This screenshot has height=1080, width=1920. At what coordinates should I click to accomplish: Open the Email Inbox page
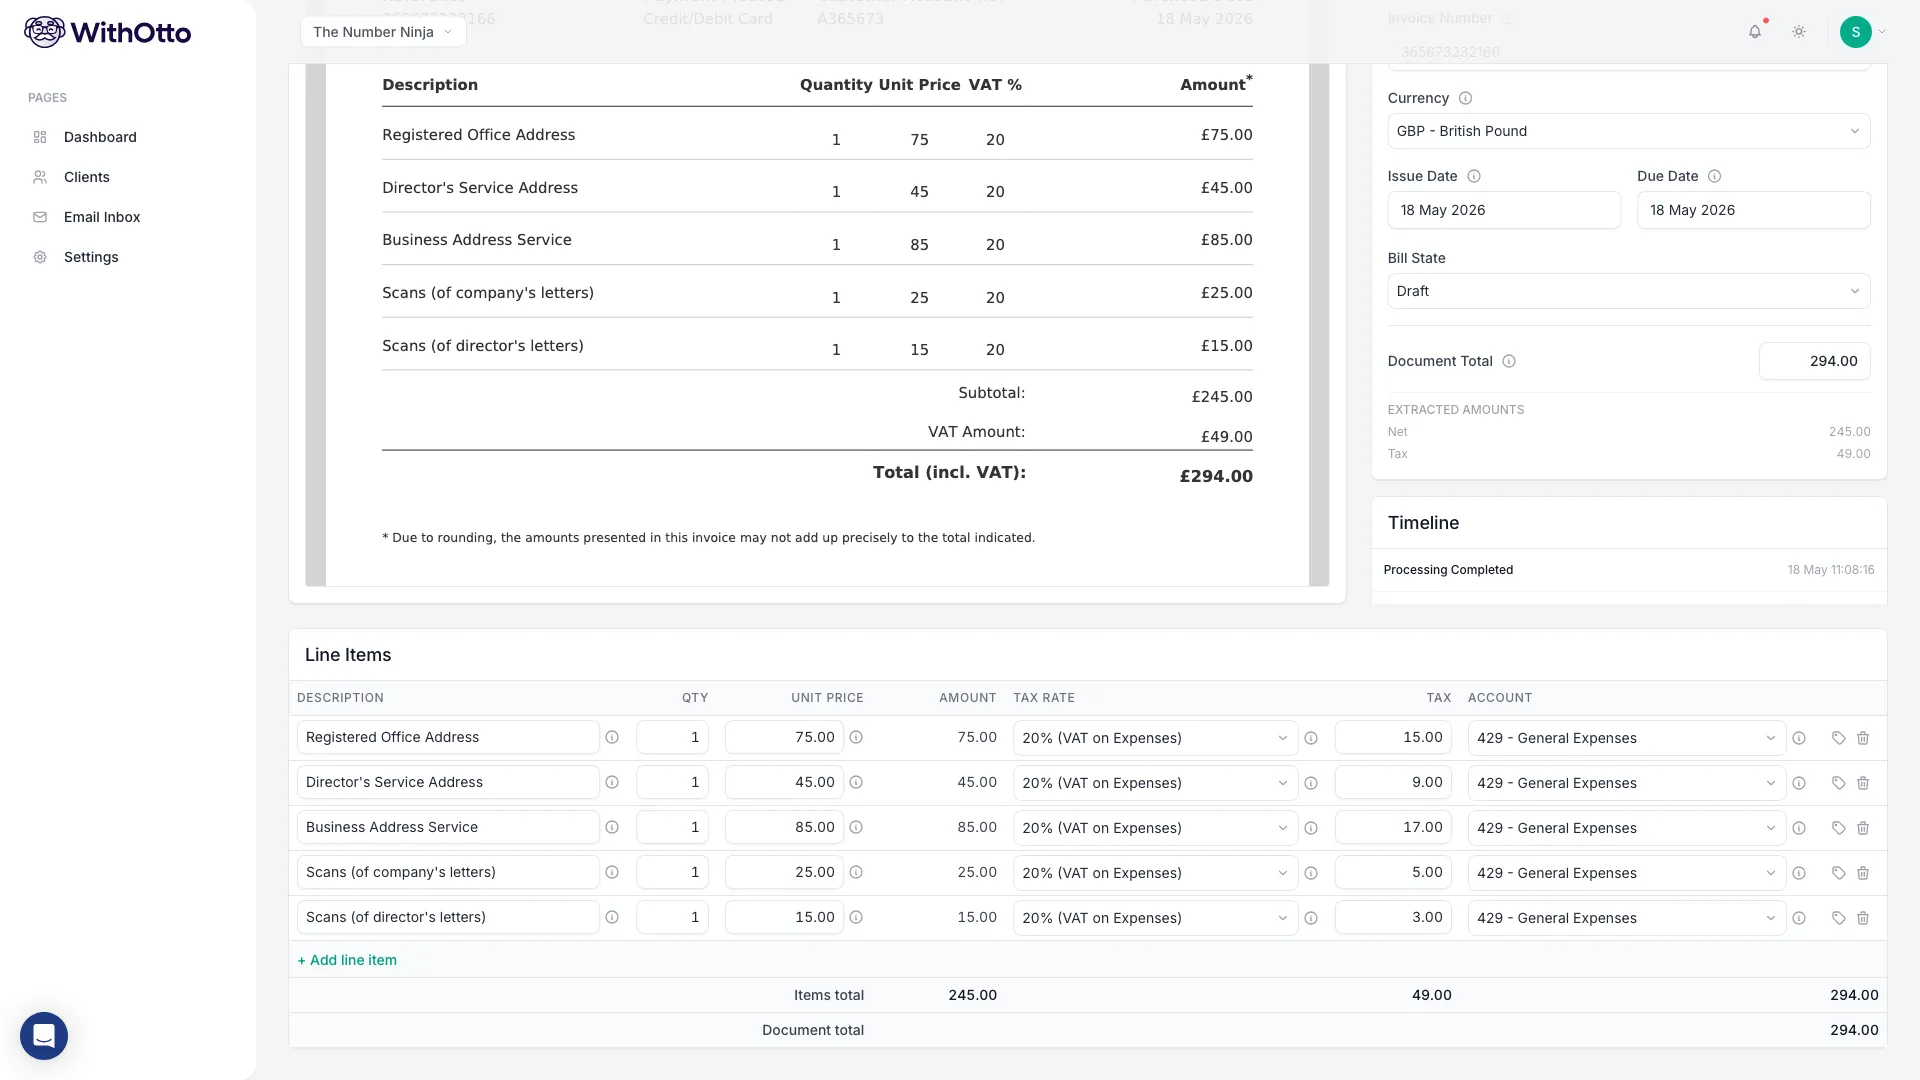click(x=102, y=217)
